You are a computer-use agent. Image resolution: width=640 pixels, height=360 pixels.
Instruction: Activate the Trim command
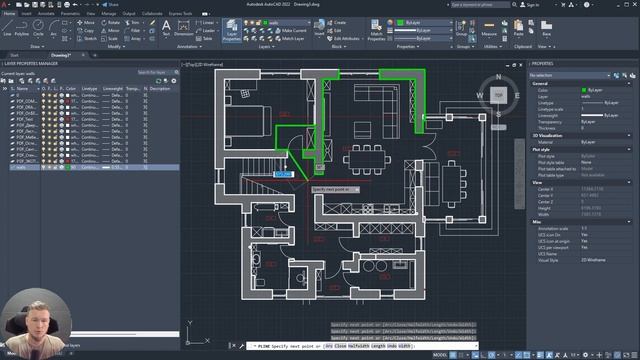pos(132,22)
